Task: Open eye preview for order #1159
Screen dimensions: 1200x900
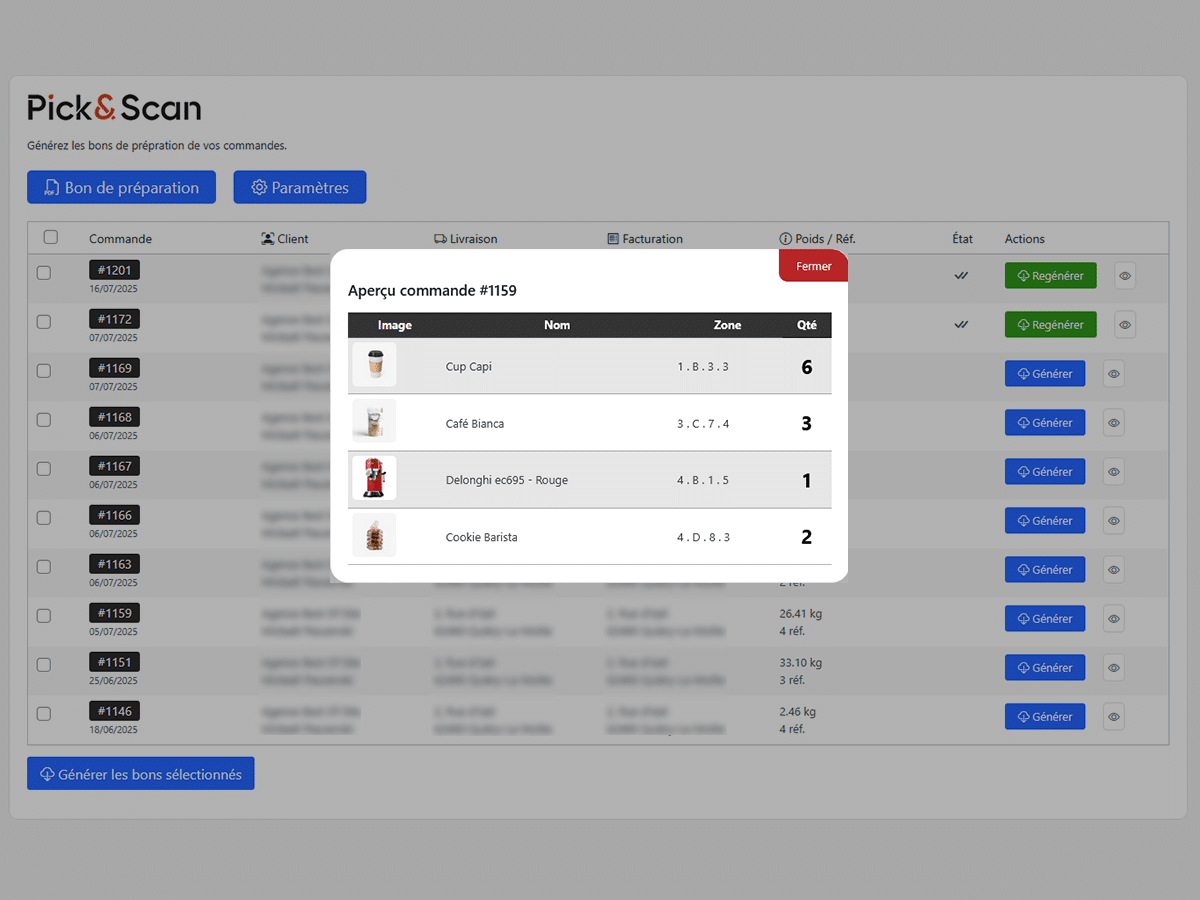Action: [x=1113, y=619]
